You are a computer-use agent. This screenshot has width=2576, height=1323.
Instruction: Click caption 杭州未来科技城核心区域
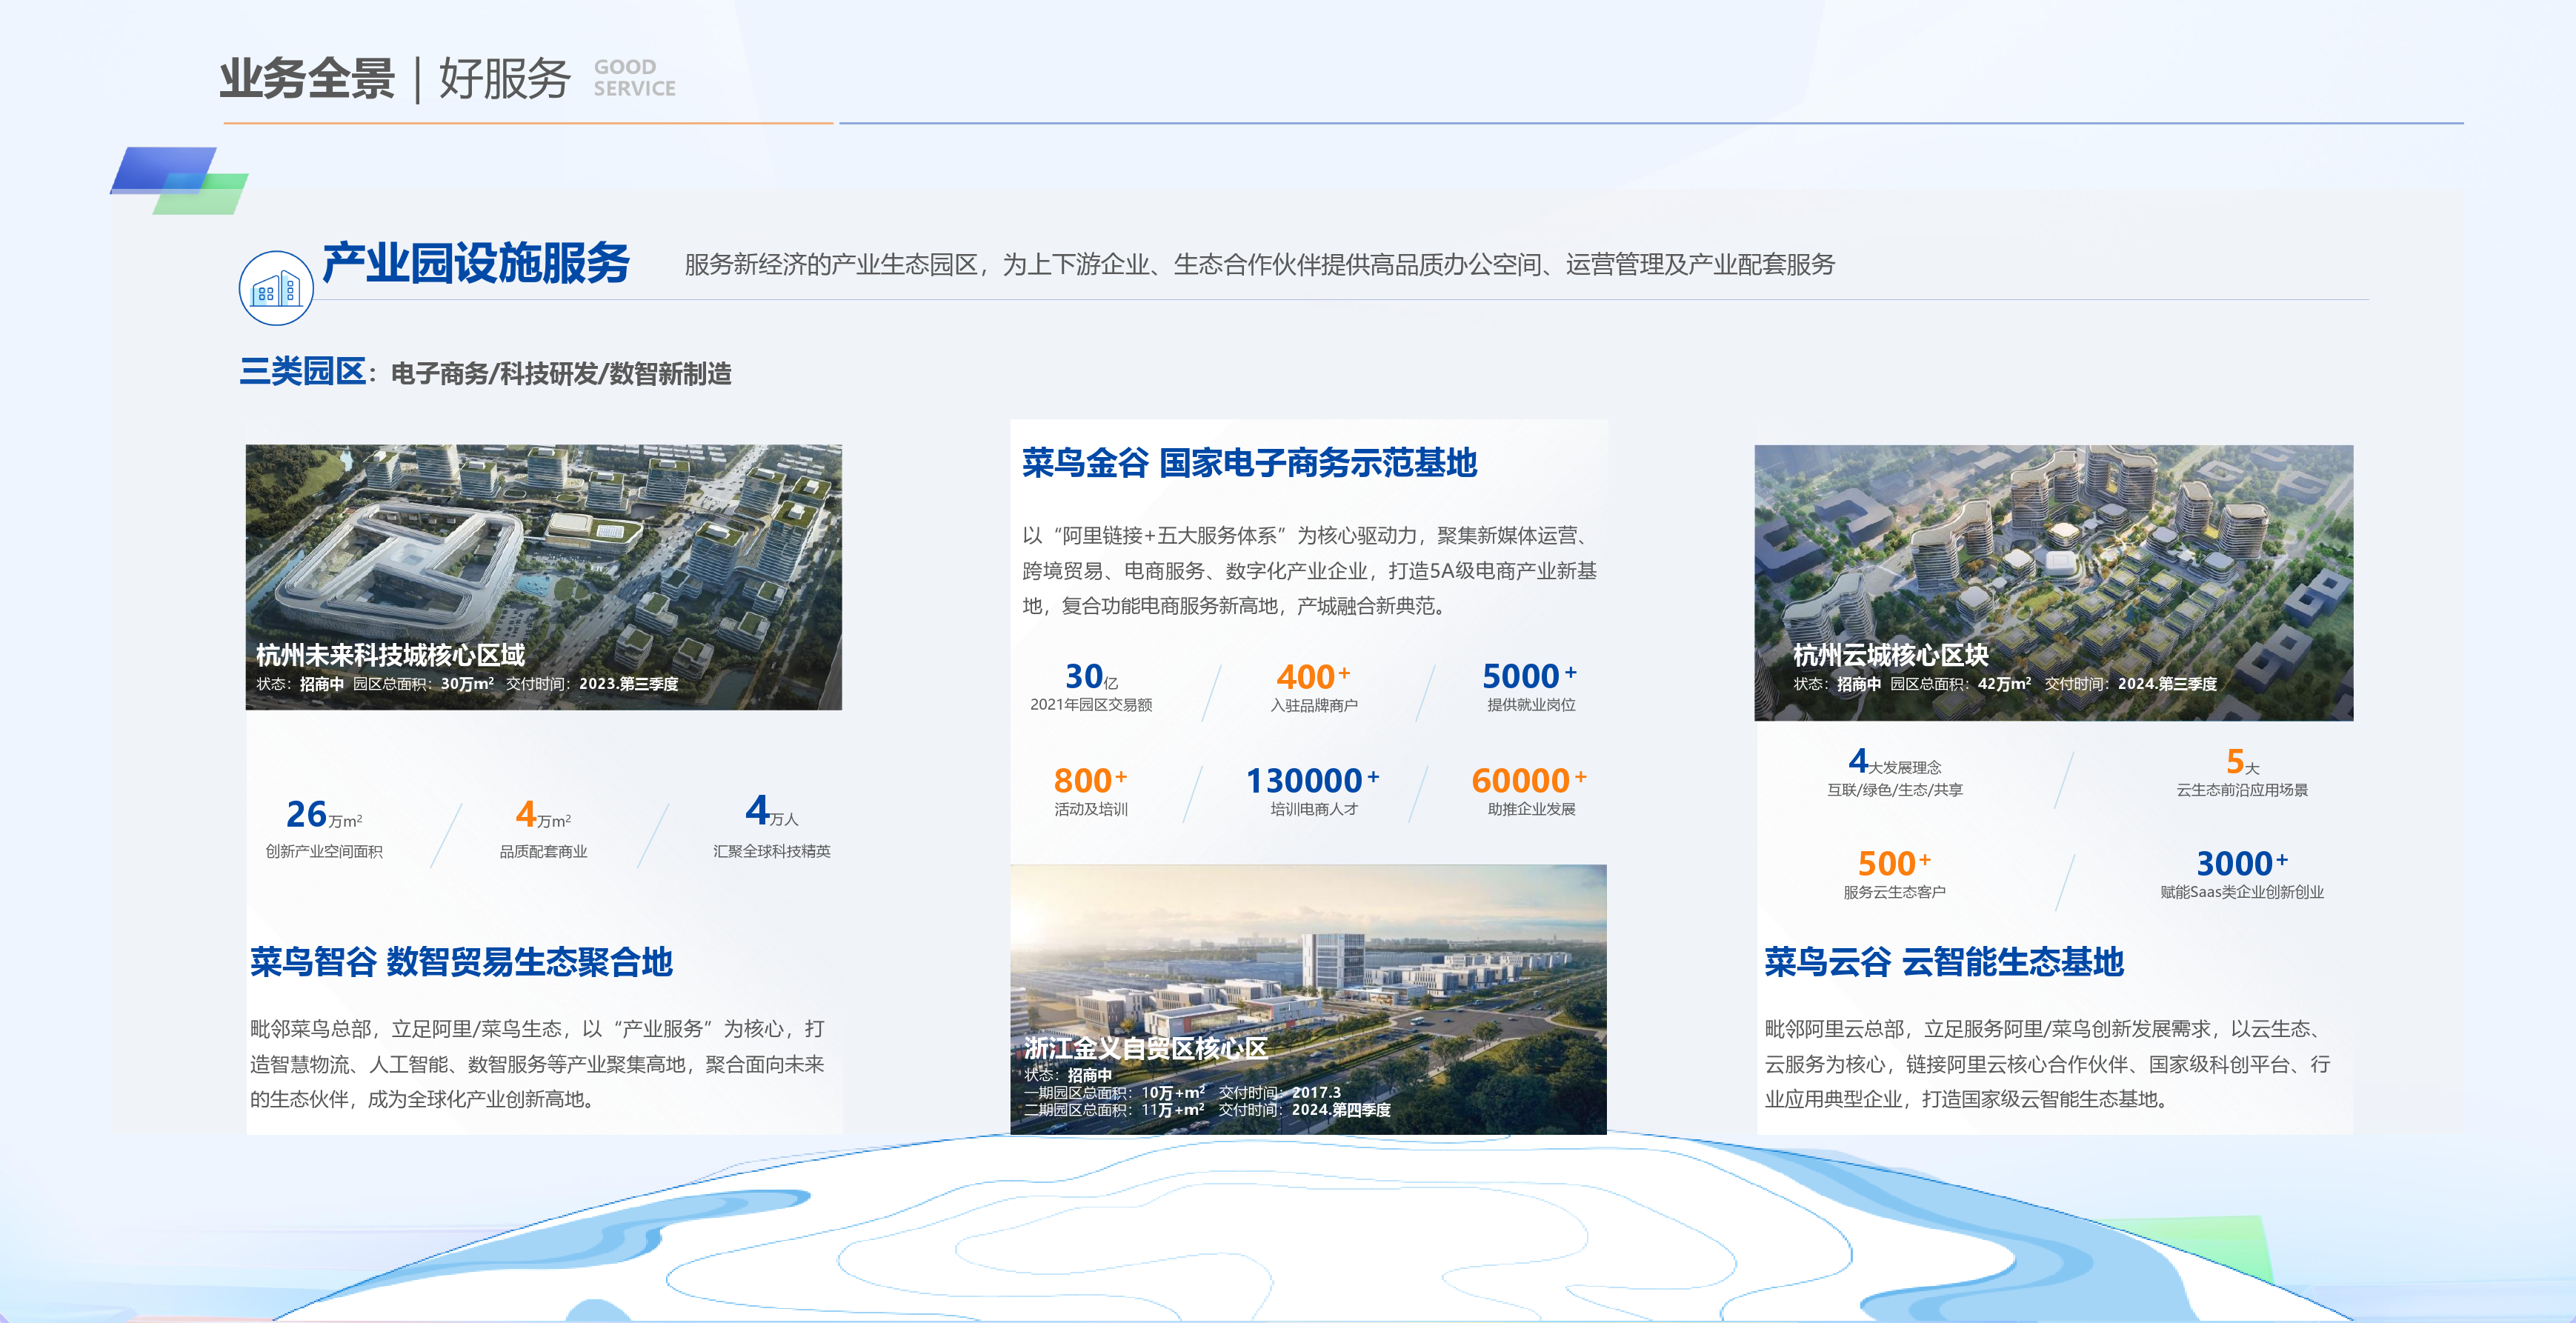390,655
